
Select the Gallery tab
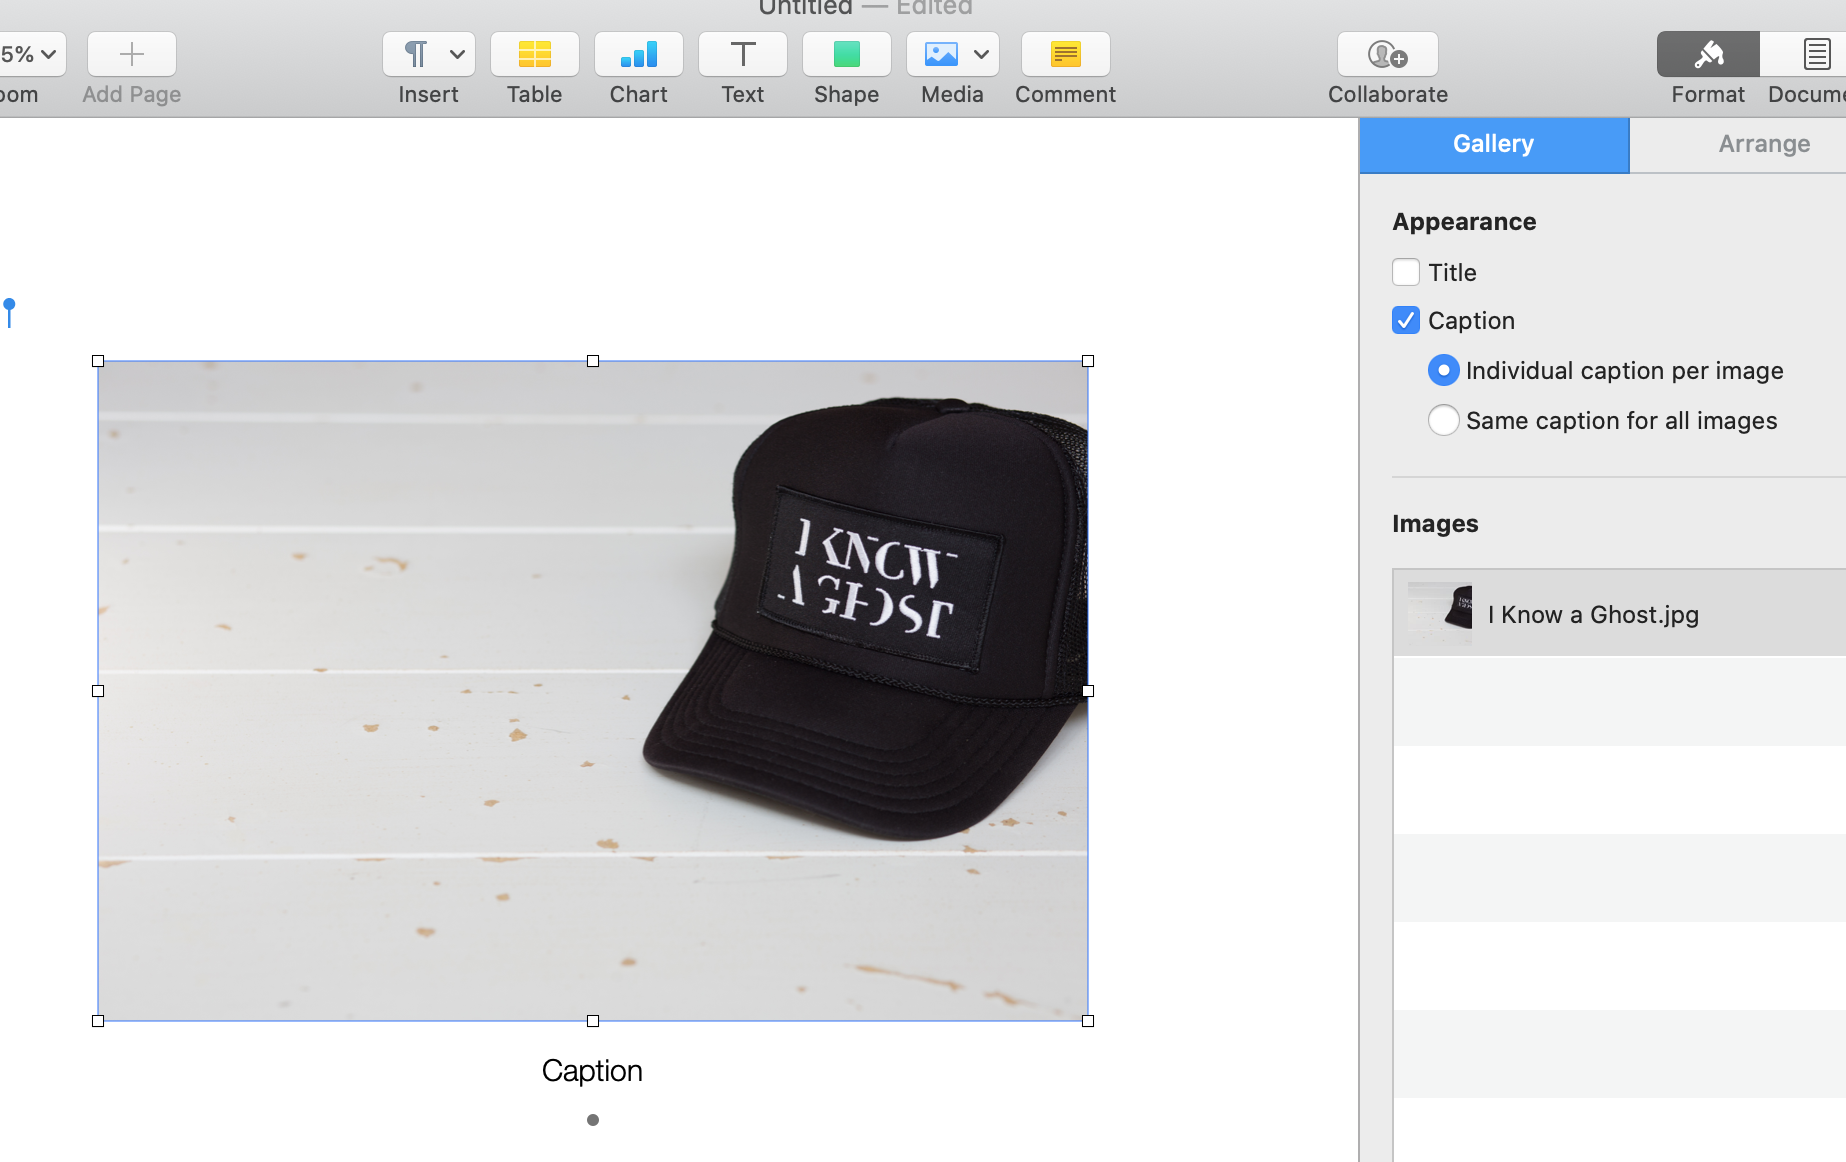(x=1493, y=144)
